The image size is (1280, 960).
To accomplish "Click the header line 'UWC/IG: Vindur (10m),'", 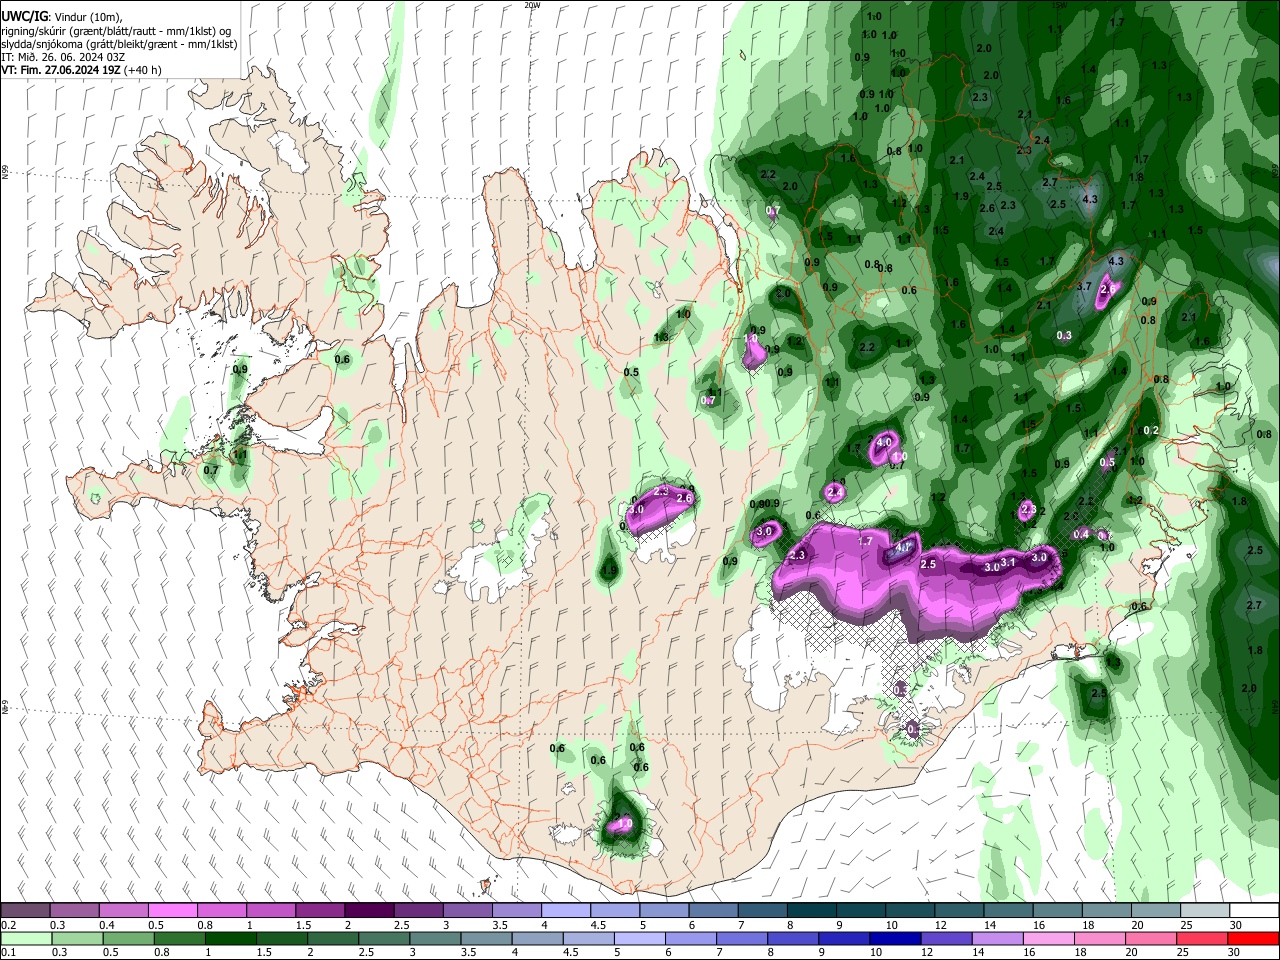I will [61, 17].
